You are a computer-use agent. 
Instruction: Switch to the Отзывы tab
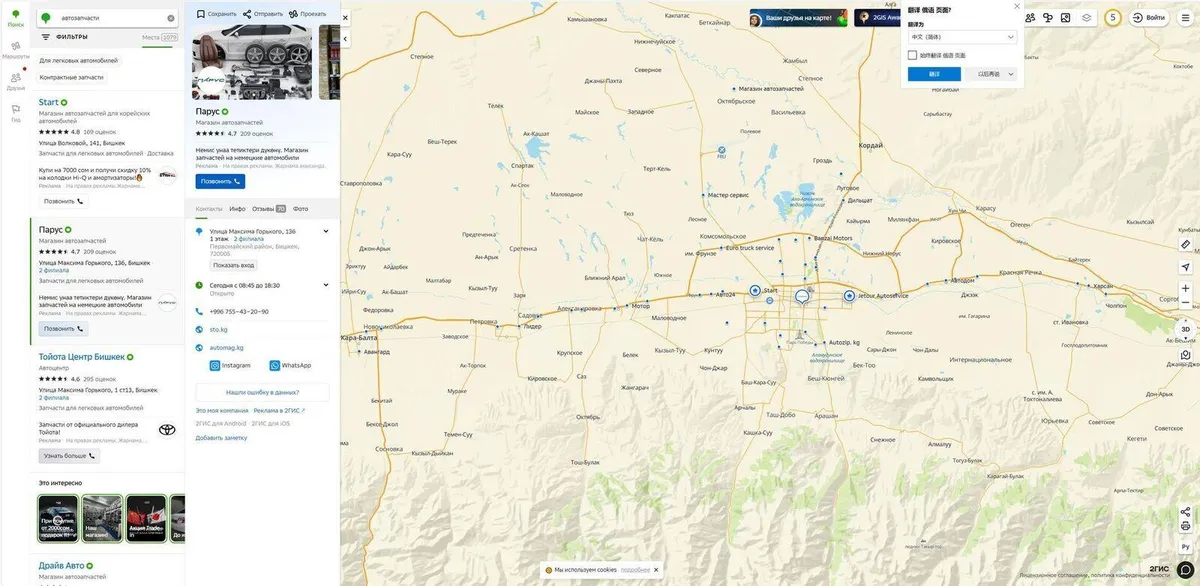tap(269, 209)
